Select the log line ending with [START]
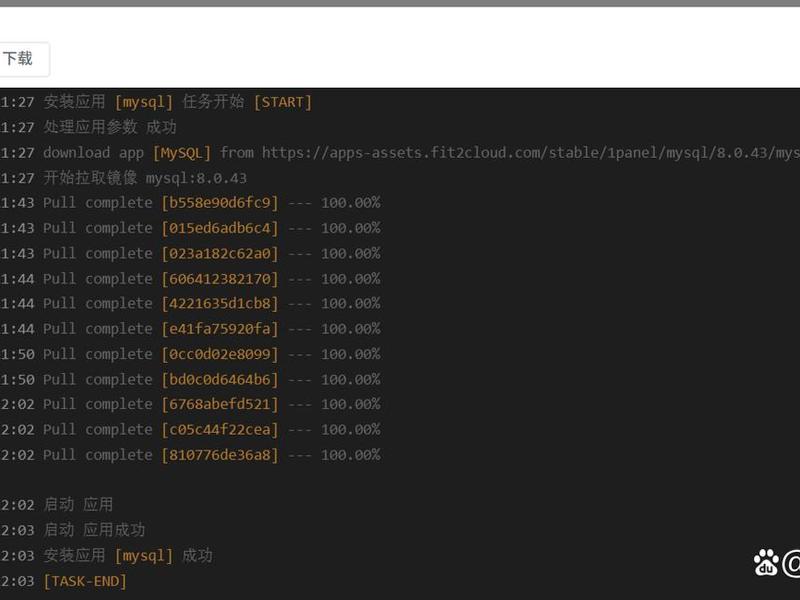Image resolution: width=800 pixels, height=600 pixels. point(156,102)
